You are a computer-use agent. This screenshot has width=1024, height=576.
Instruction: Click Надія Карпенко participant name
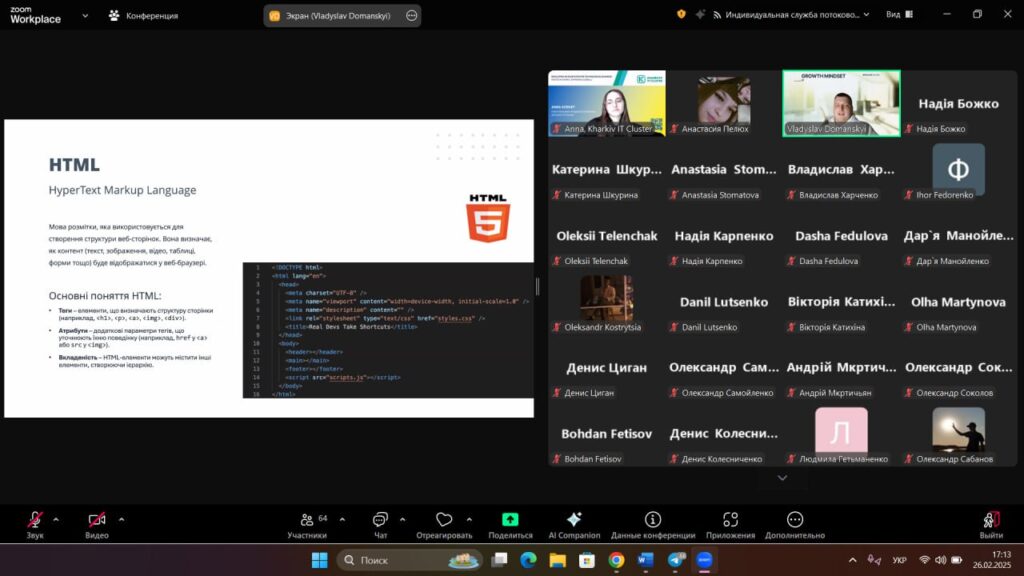coord(724,236)
